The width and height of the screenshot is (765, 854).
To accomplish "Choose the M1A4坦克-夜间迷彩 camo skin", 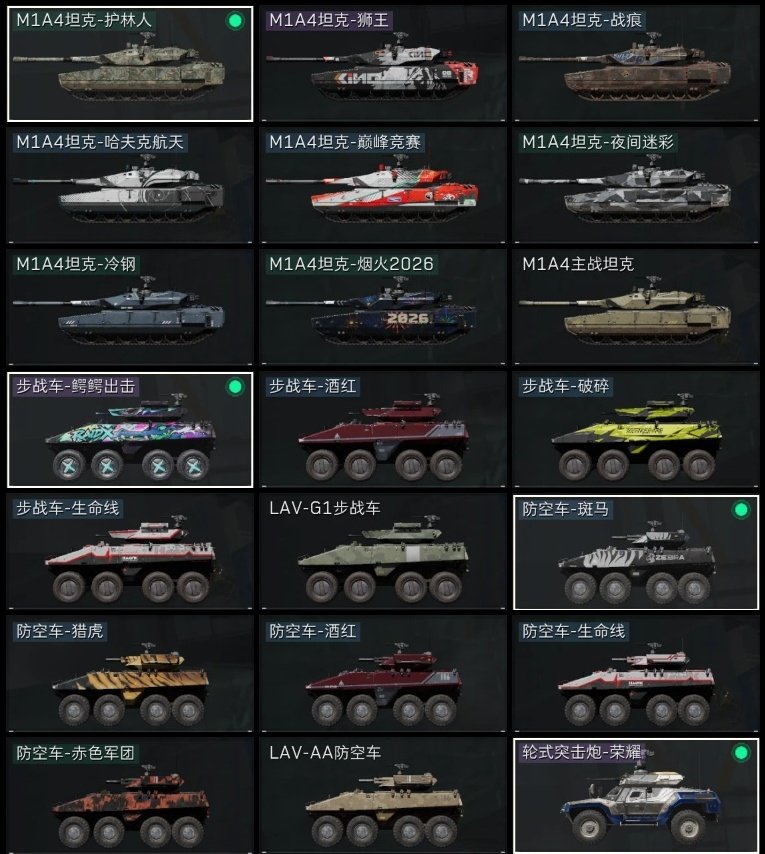I will click(x=636, y=186).
